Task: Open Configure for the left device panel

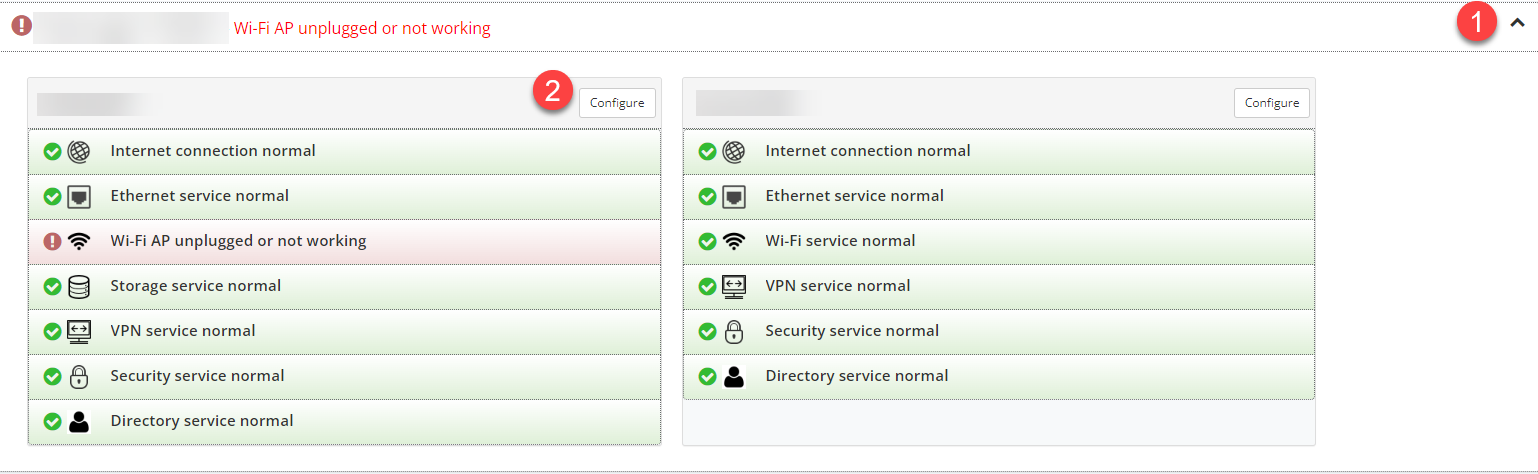Action: pos(617,103)
